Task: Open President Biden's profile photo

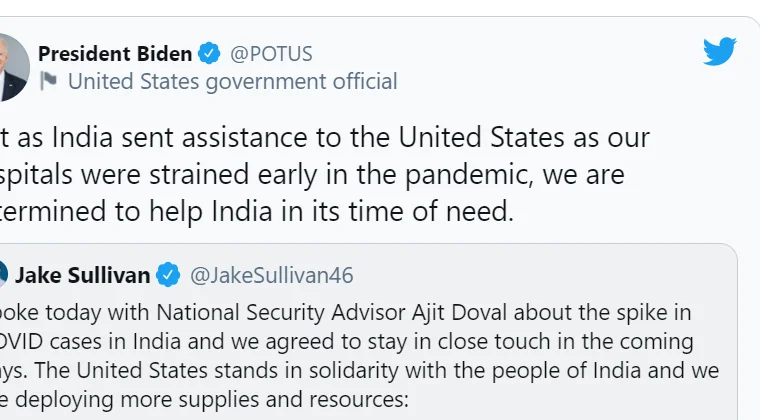Action: click(12, 65)
